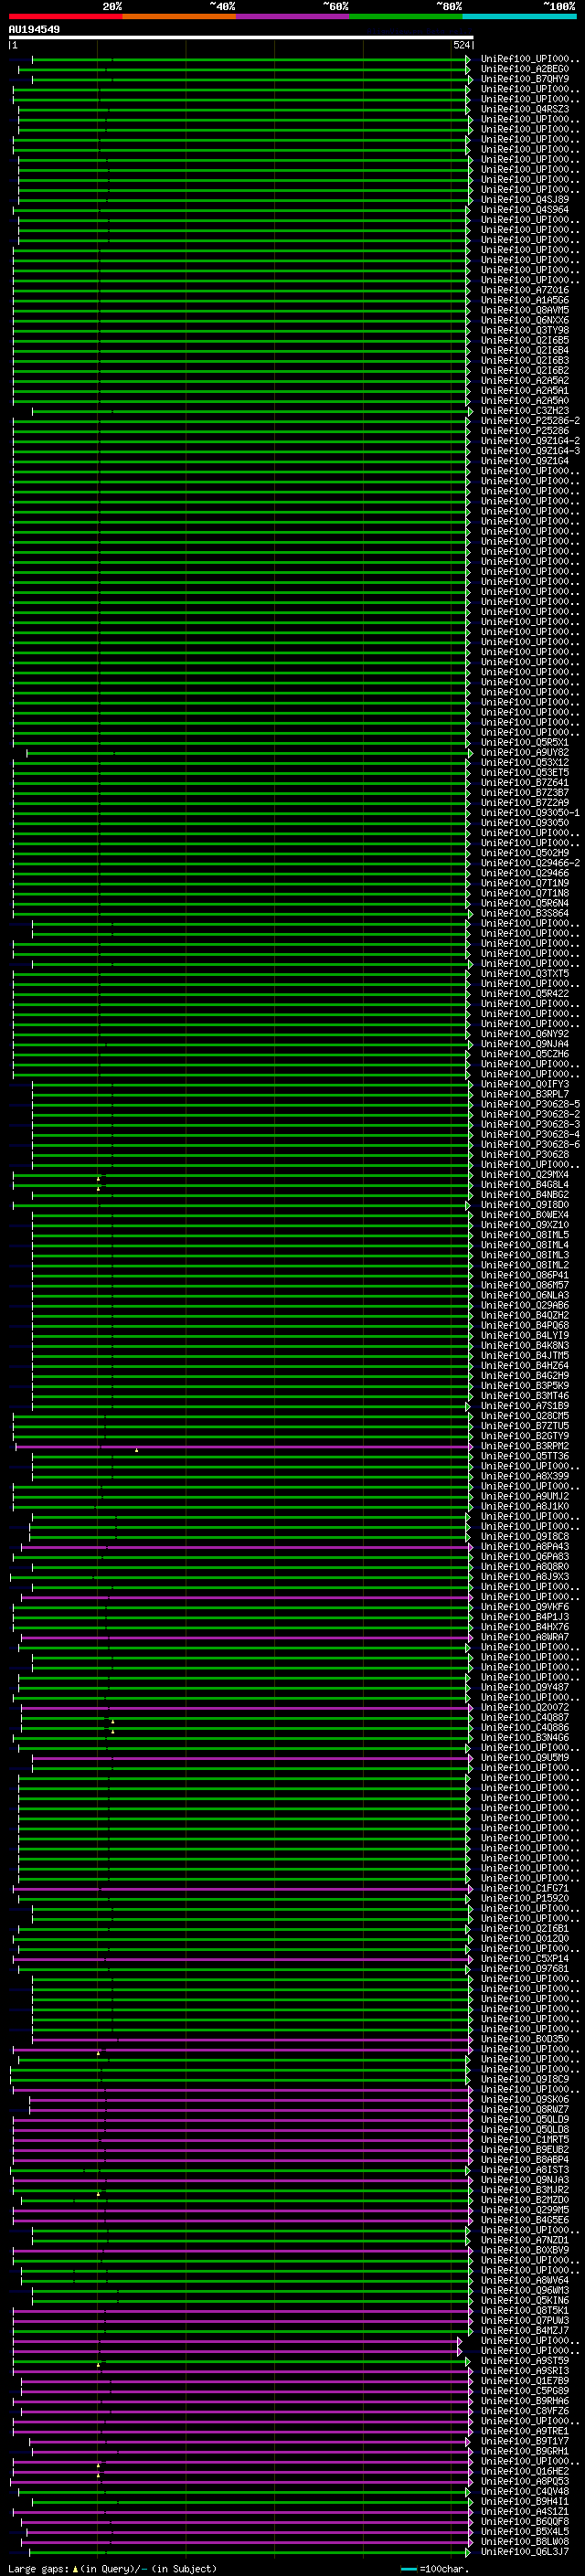
Task: Click hit label UniRef100_Q9NJA4
Action: tap(525, 1044)
